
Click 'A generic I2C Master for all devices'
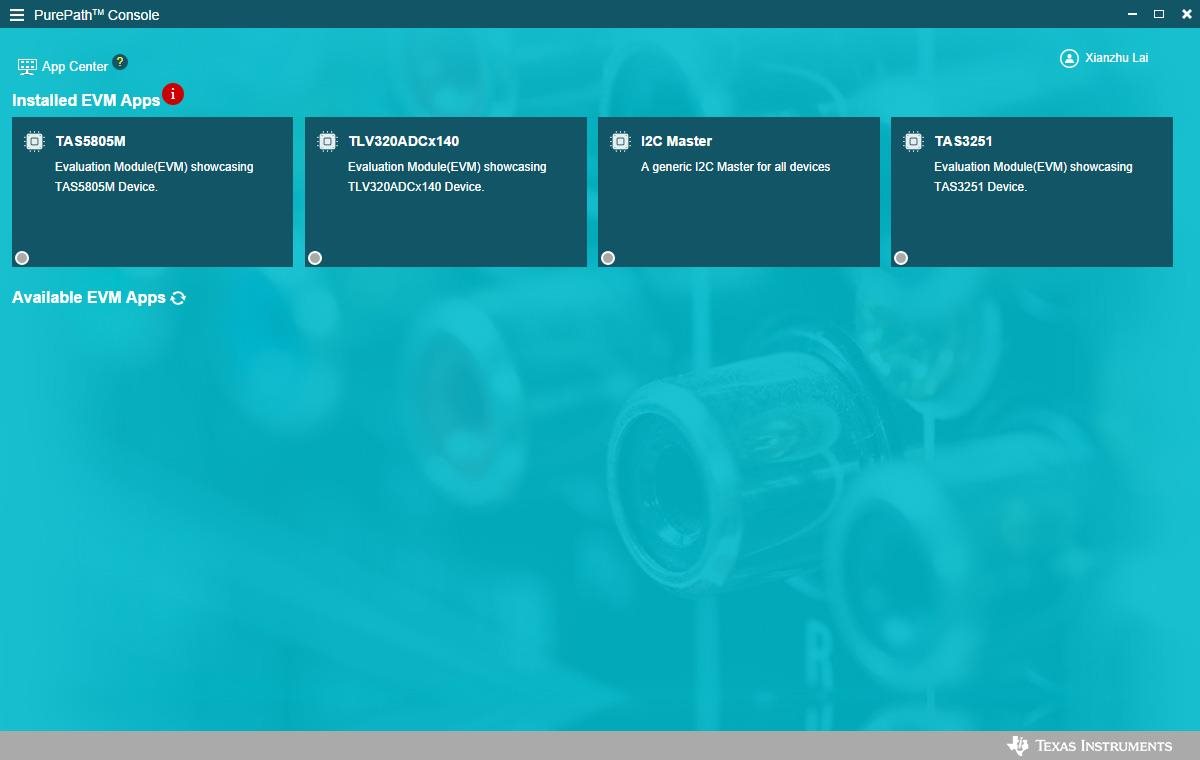point(736,167)
